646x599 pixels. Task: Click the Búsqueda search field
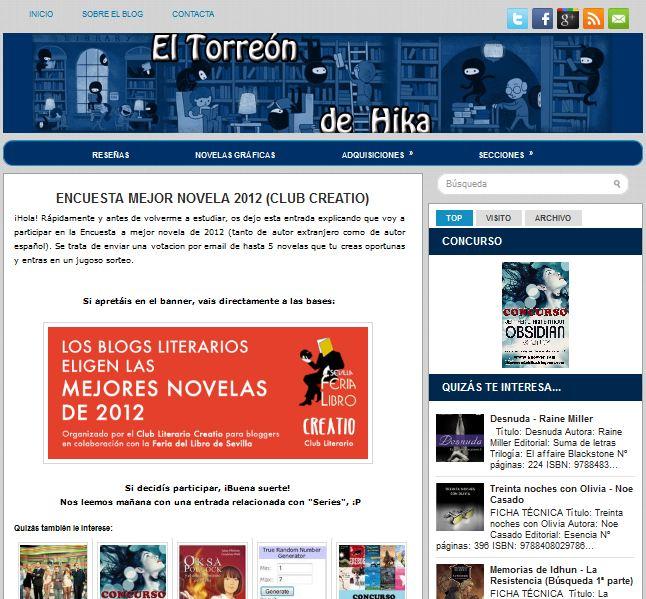tap(532, 184)
